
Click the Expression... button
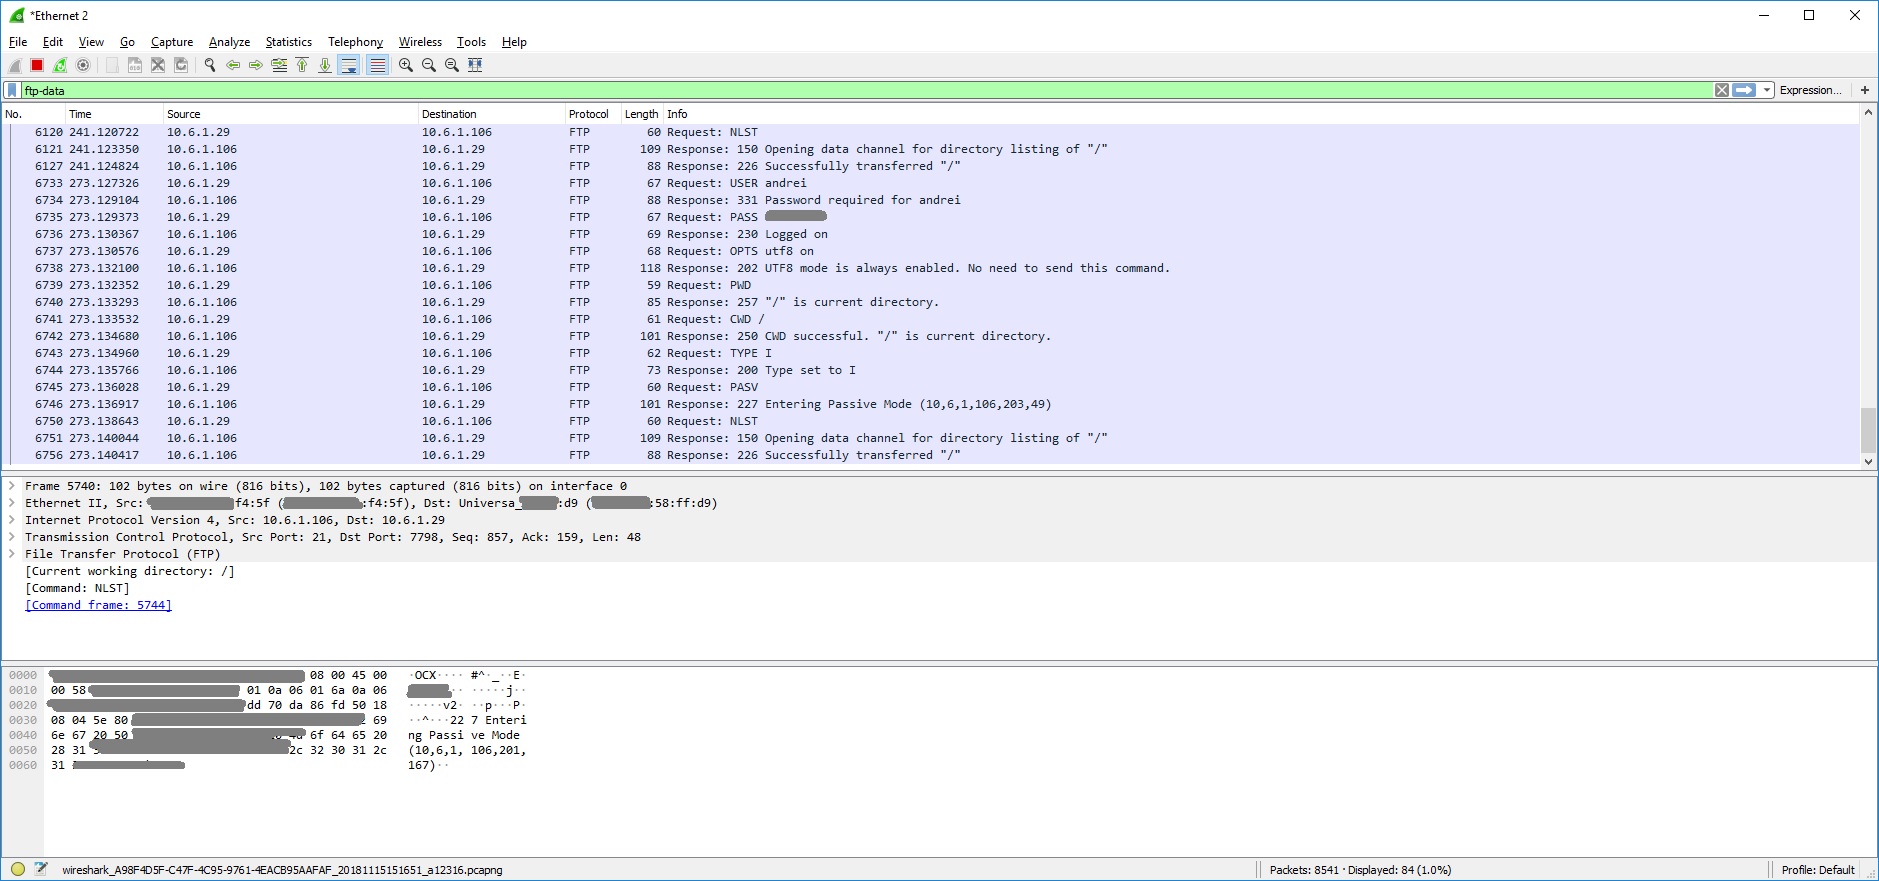tap(1810, 90)
